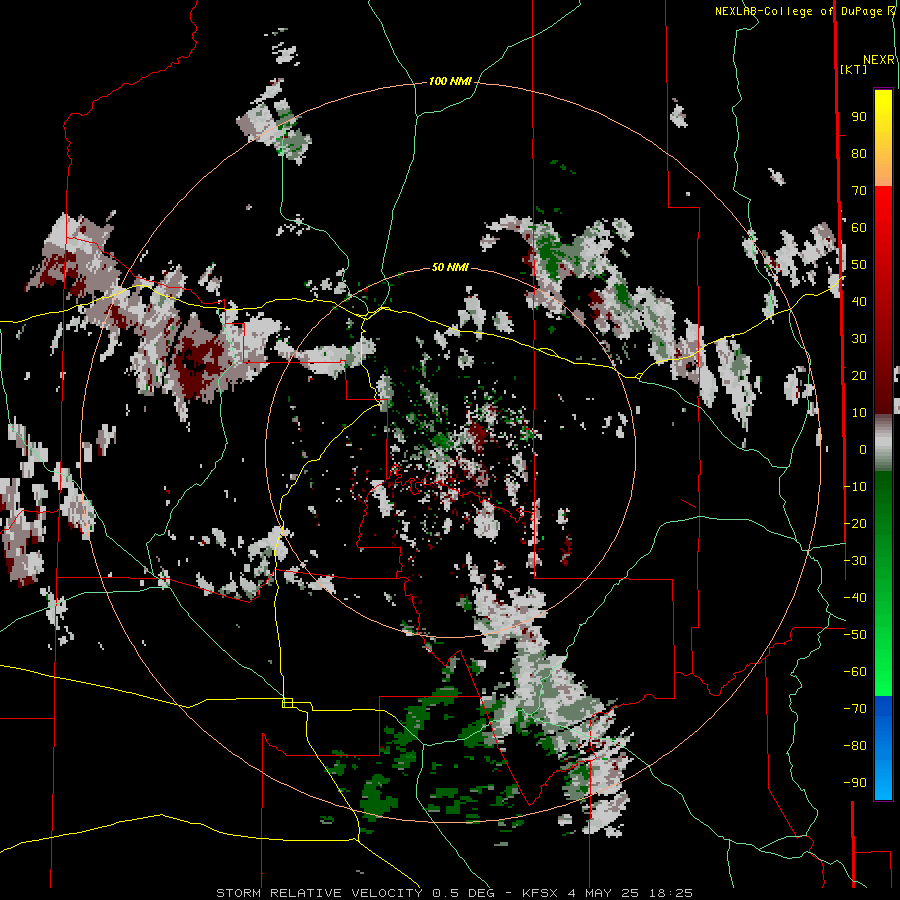900x900 pixels.
Task: Select the positive 30 scale label
Action: pyautogui.click(x=859, y=339)
